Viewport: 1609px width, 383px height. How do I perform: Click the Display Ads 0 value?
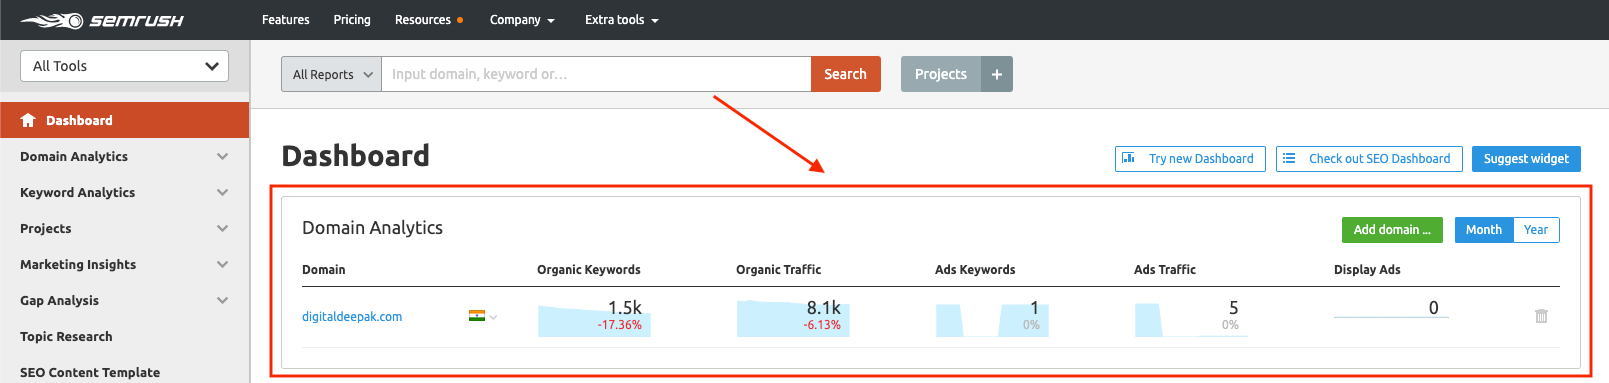tap(1433, 308)
